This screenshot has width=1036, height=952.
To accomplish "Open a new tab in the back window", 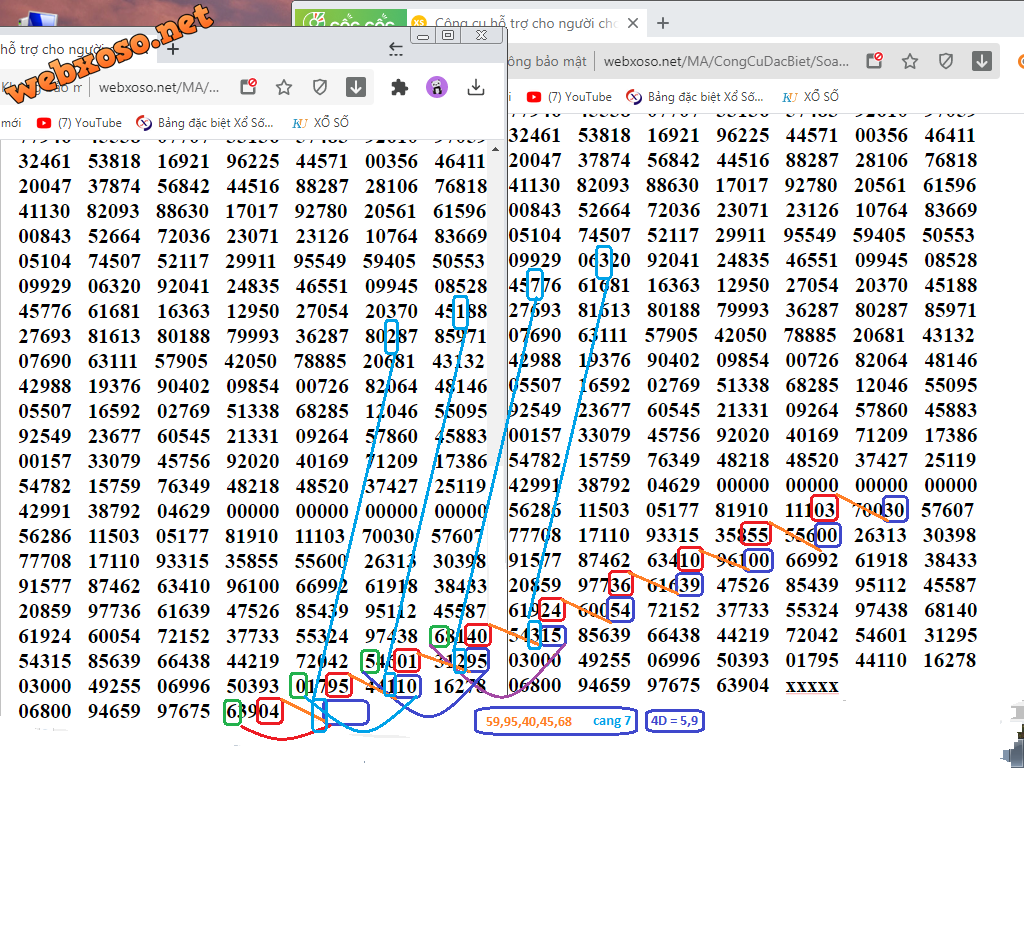I will pyautogui.click(x=662, y=23).
